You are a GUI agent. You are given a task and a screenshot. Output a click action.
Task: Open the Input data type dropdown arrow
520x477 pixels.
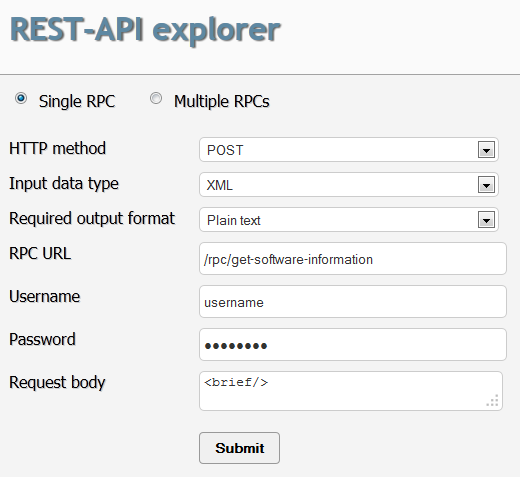[486, 185]
